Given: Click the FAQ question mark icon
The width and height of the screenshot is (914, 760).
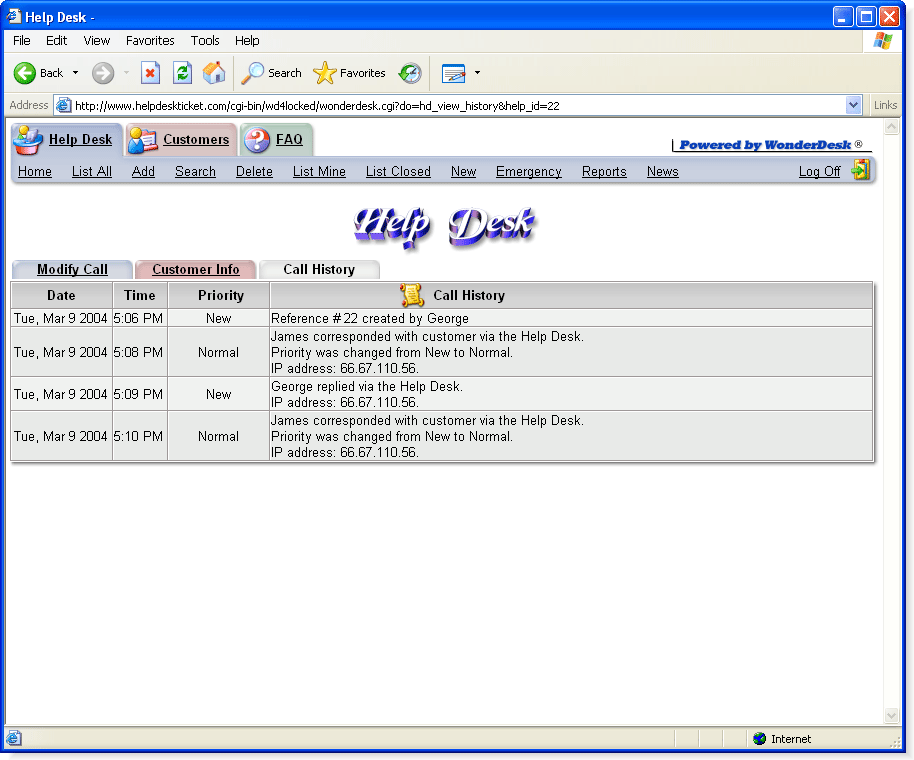Looking at the screenshot, I should 257,140.
